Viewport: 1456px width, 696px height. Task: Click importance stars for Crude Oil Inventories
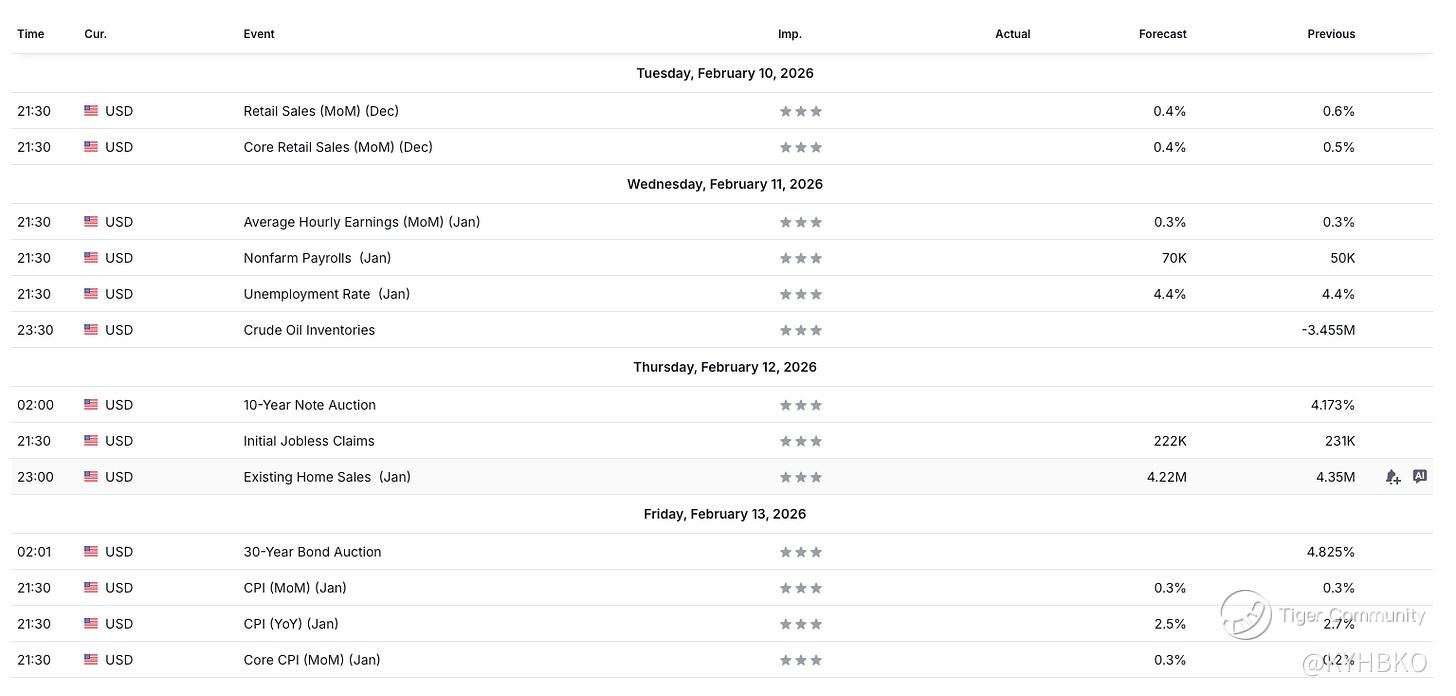click(x=800, y=330)
